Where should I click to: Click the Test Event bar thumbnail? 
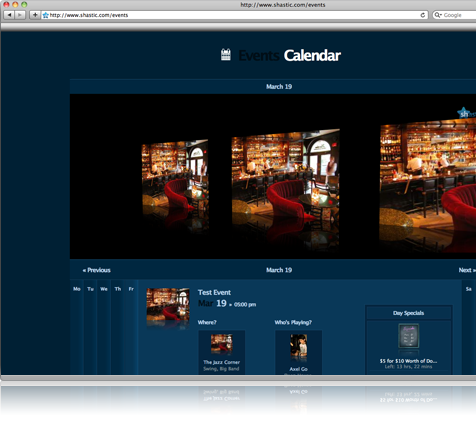click(x=168, y=304)
